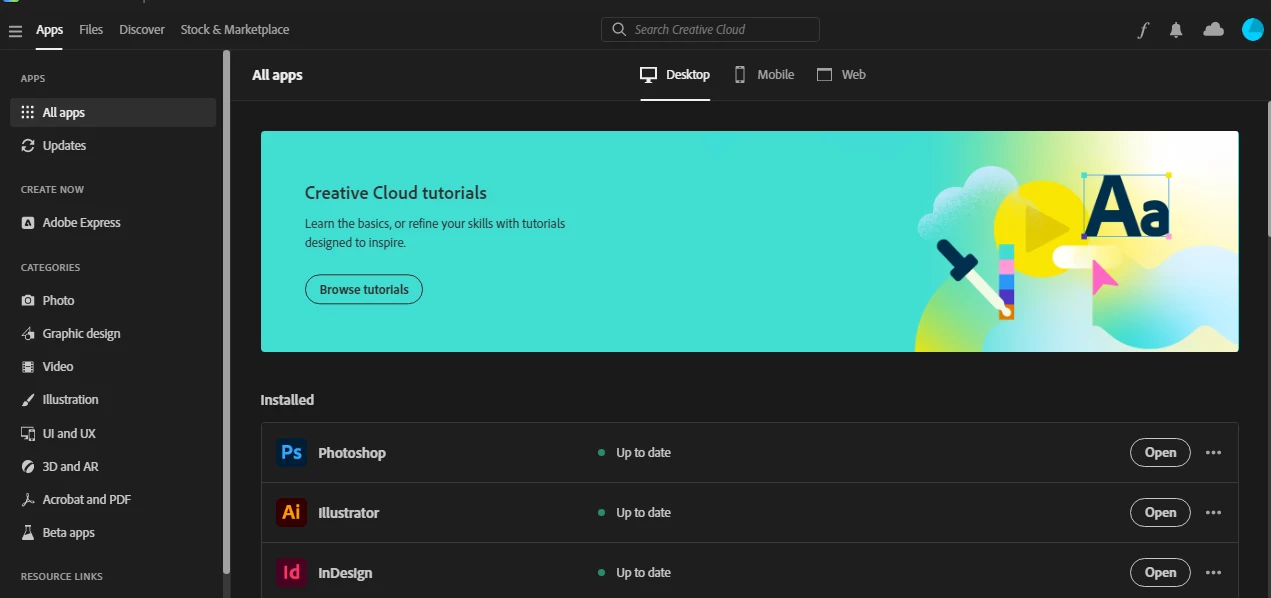
Task: Click the Video film icon
Action: point(28,367)
